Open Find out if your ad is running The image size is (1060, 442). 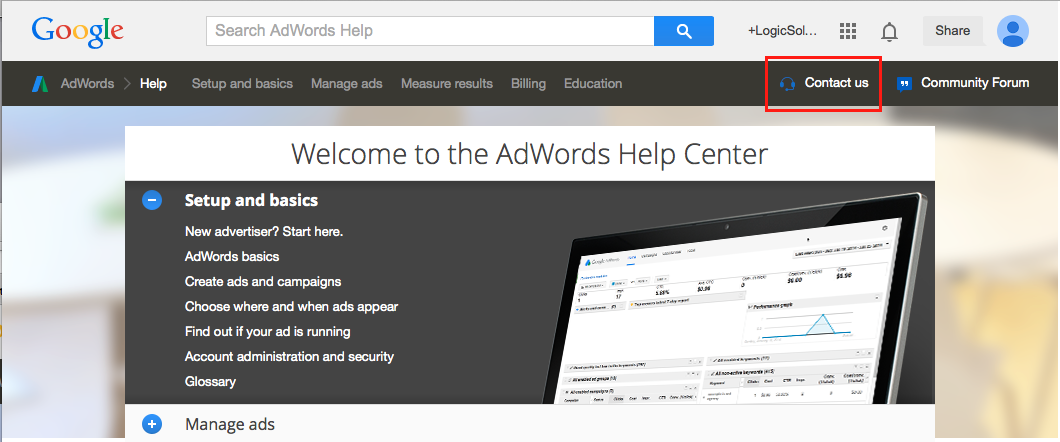(268, 332)
